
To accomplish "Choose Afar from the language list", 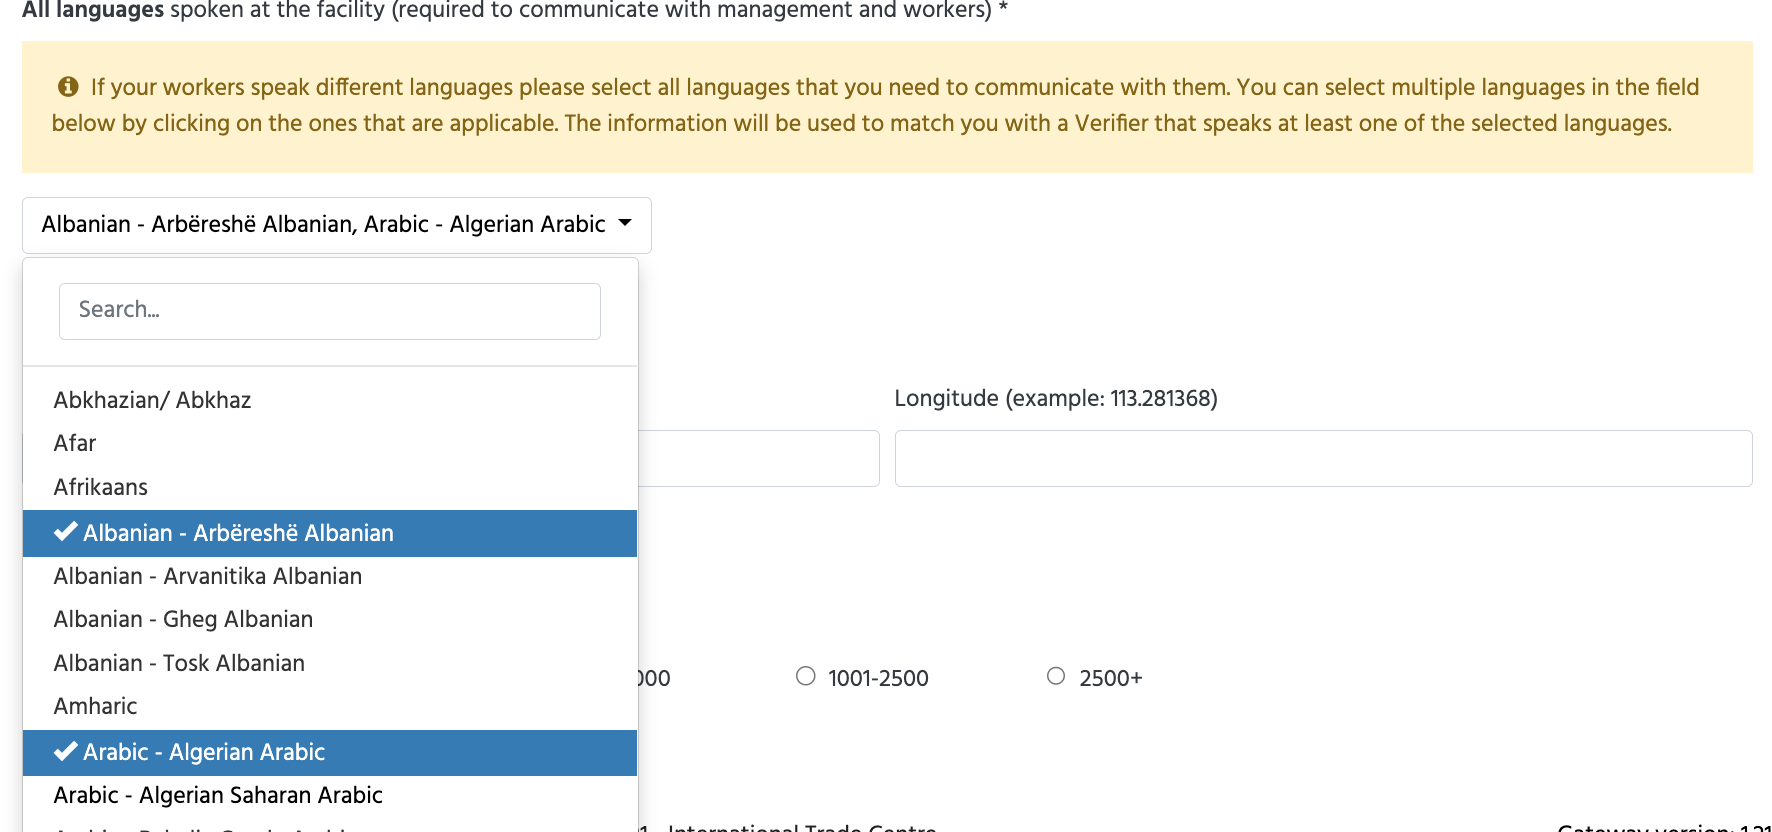I will point(75,443).
